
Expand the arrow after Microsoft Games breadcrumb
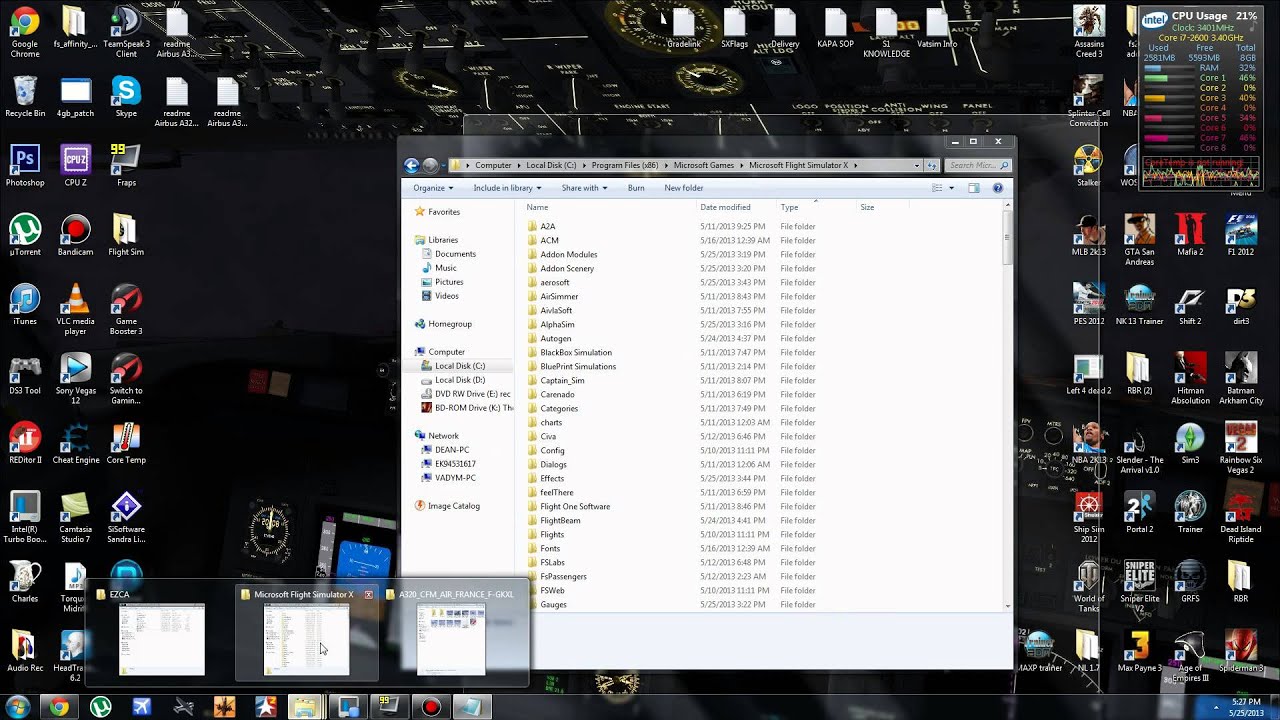[x=741, y=165]
